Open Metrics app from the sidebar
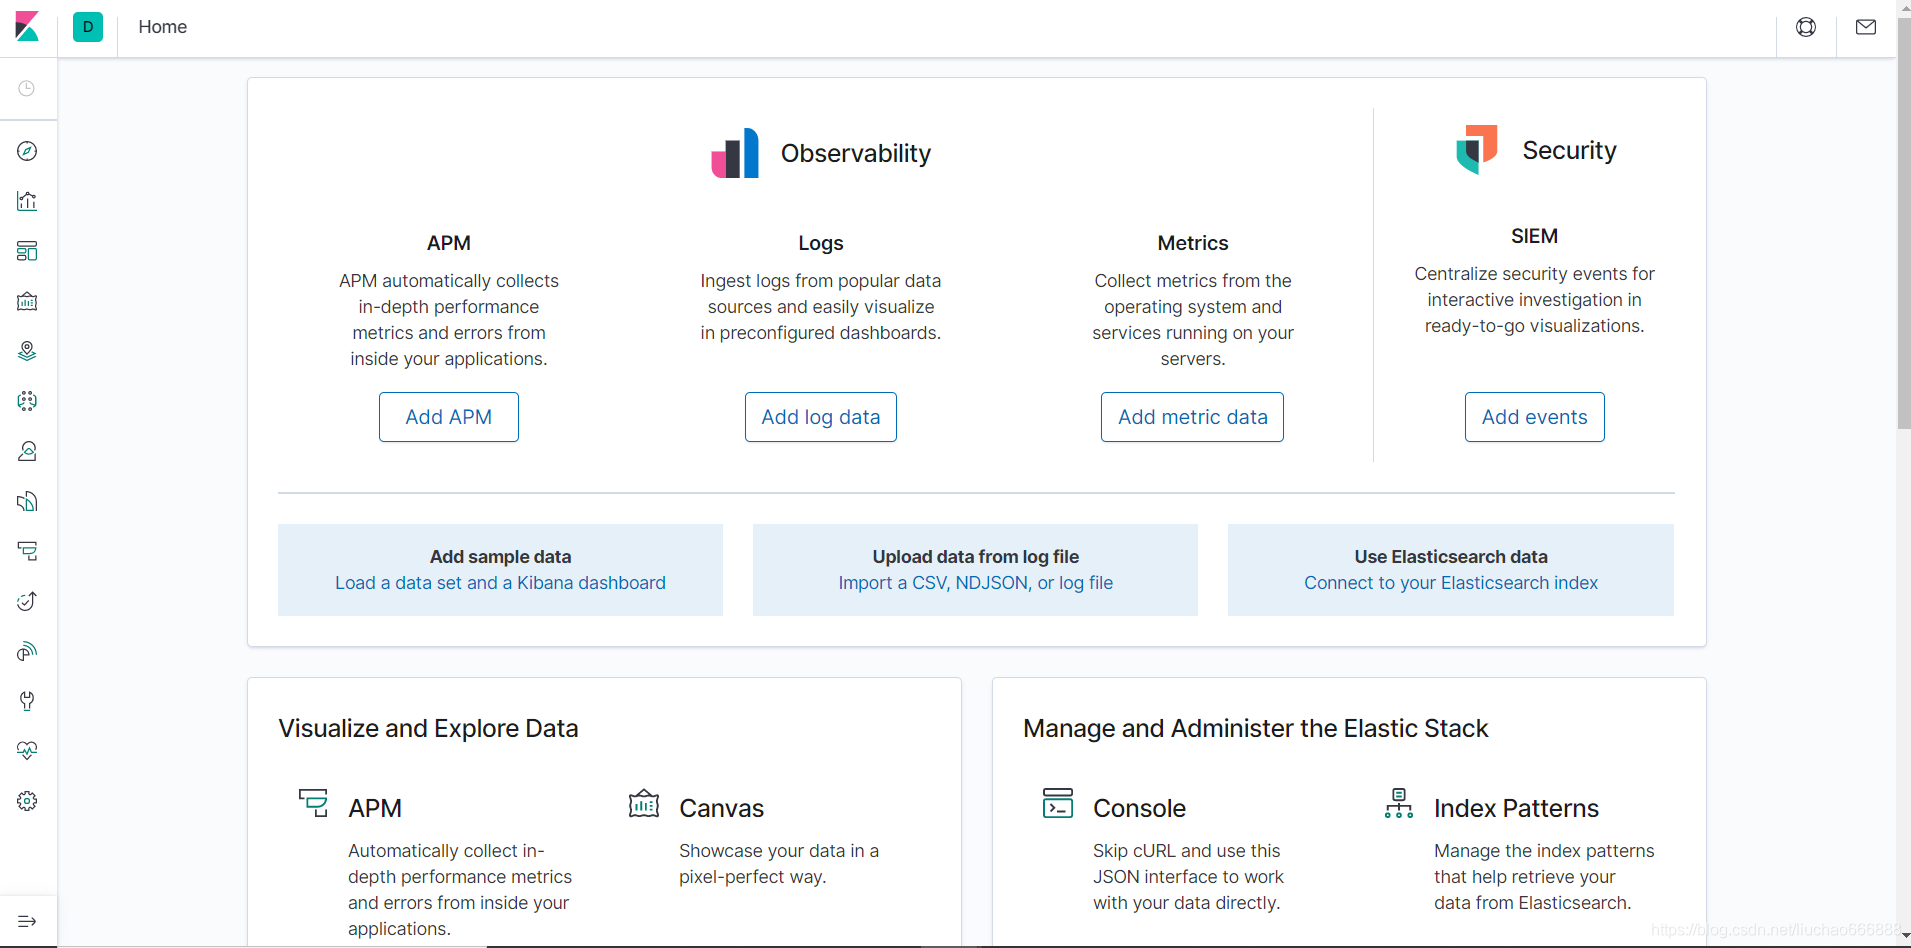Image resolution: width=1911 pixels, height=948 pixels. [x=27, y=451]
